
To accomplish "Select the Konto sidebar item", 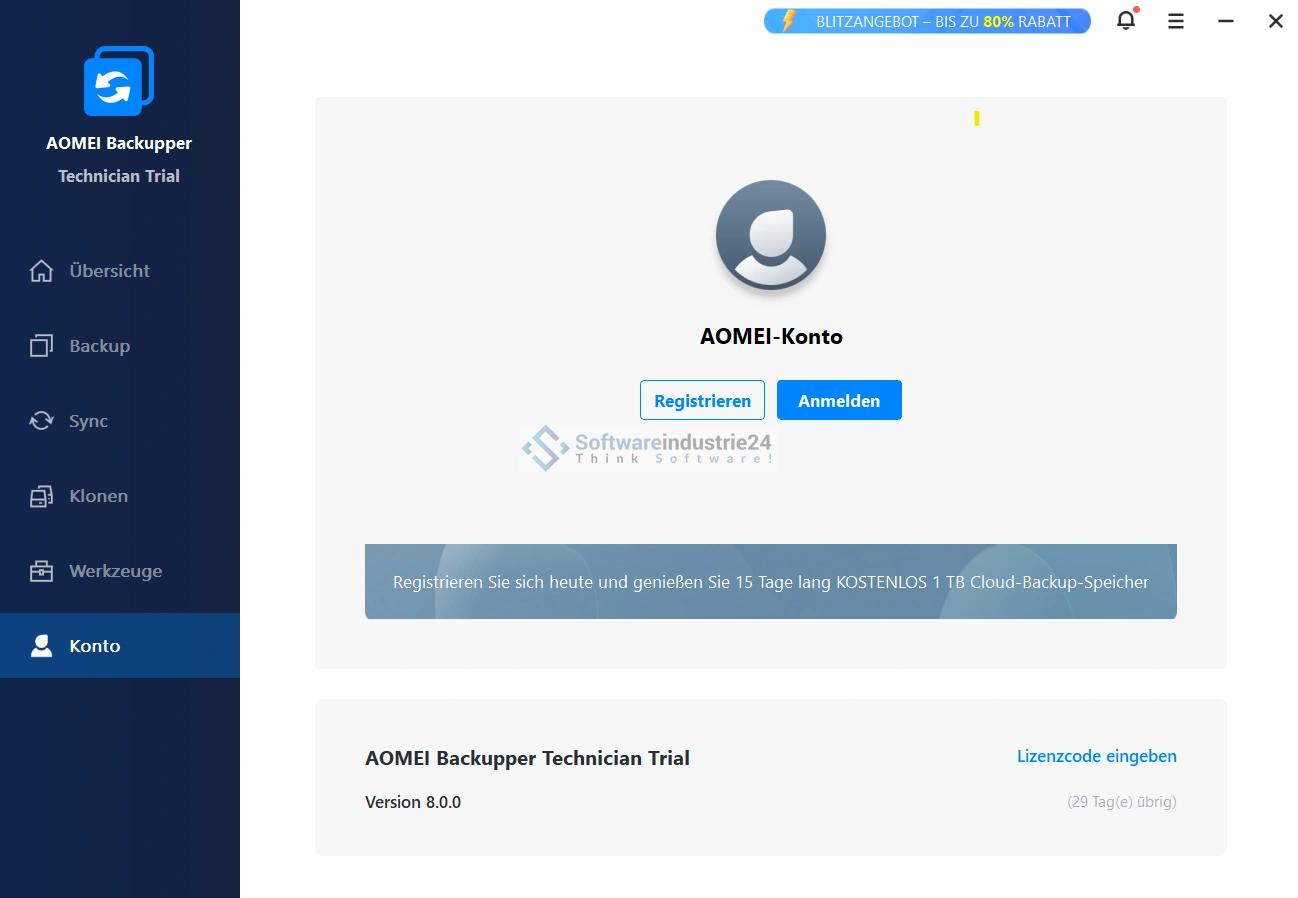I will click(95, 646).
